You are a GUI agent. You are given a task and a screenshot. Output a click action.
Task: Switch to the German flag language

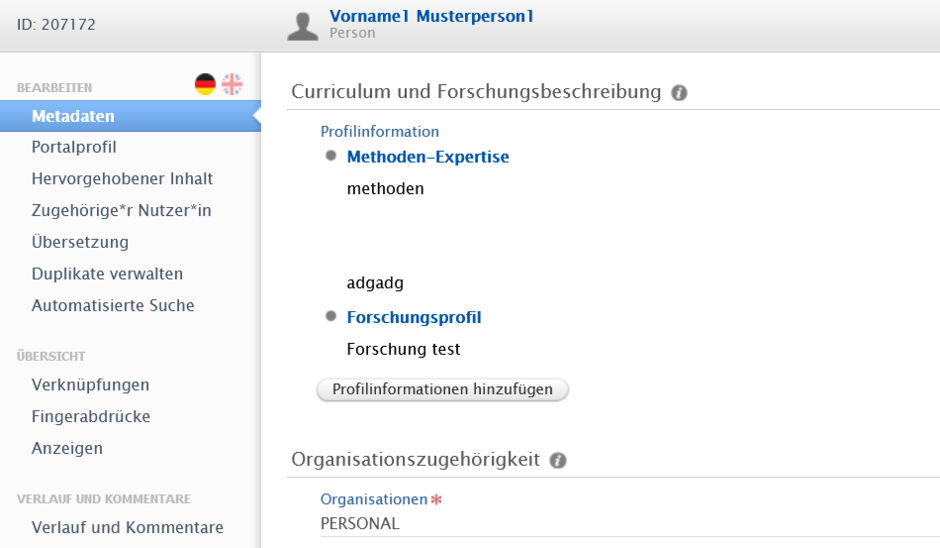coord(205,84)
